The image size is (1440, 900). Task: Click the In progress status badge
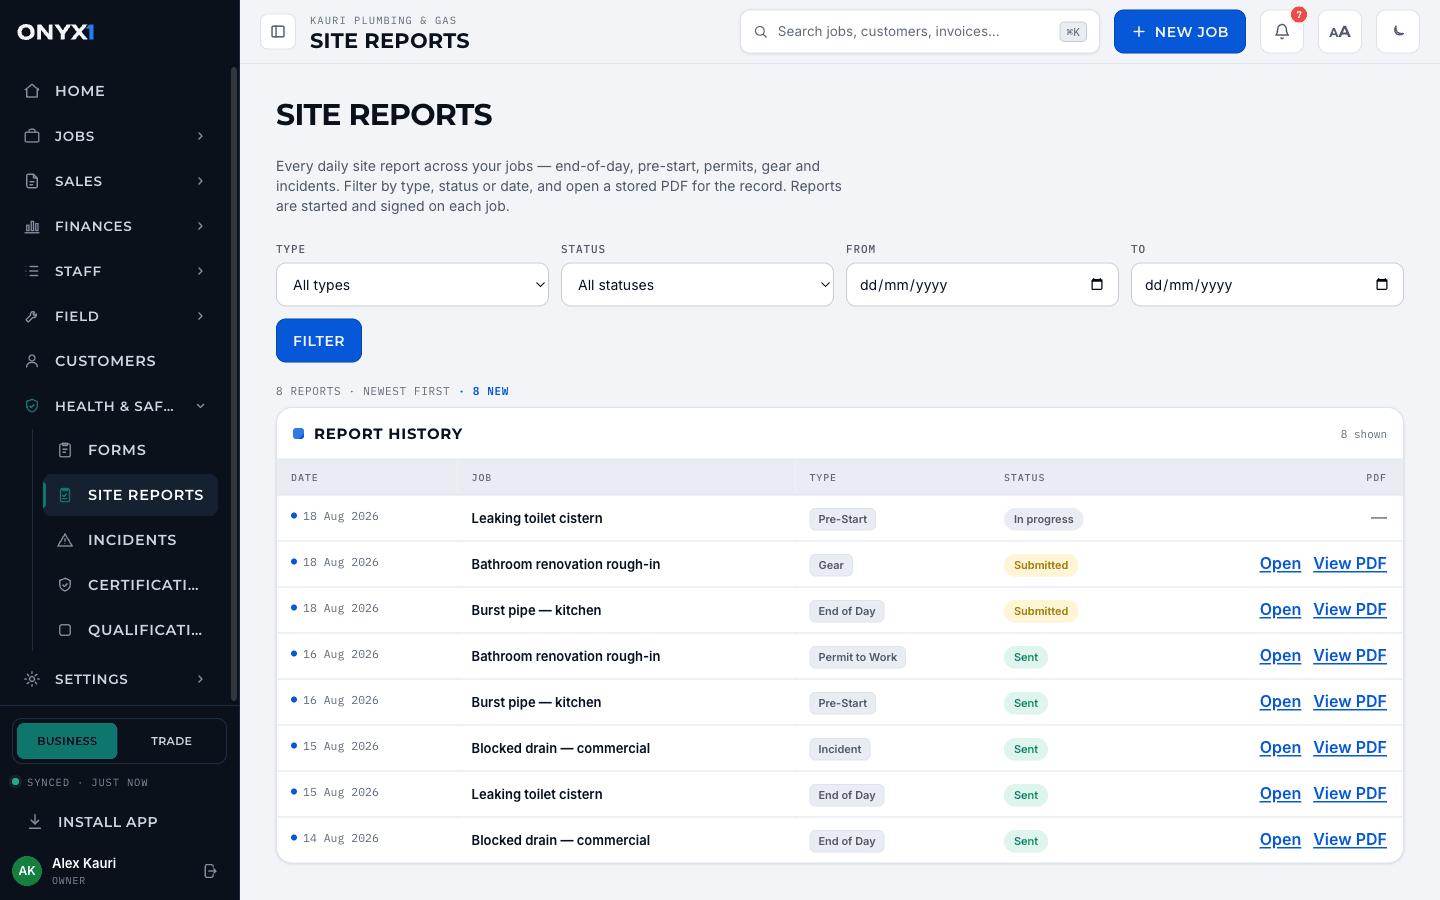click(x=1043, y=519)
